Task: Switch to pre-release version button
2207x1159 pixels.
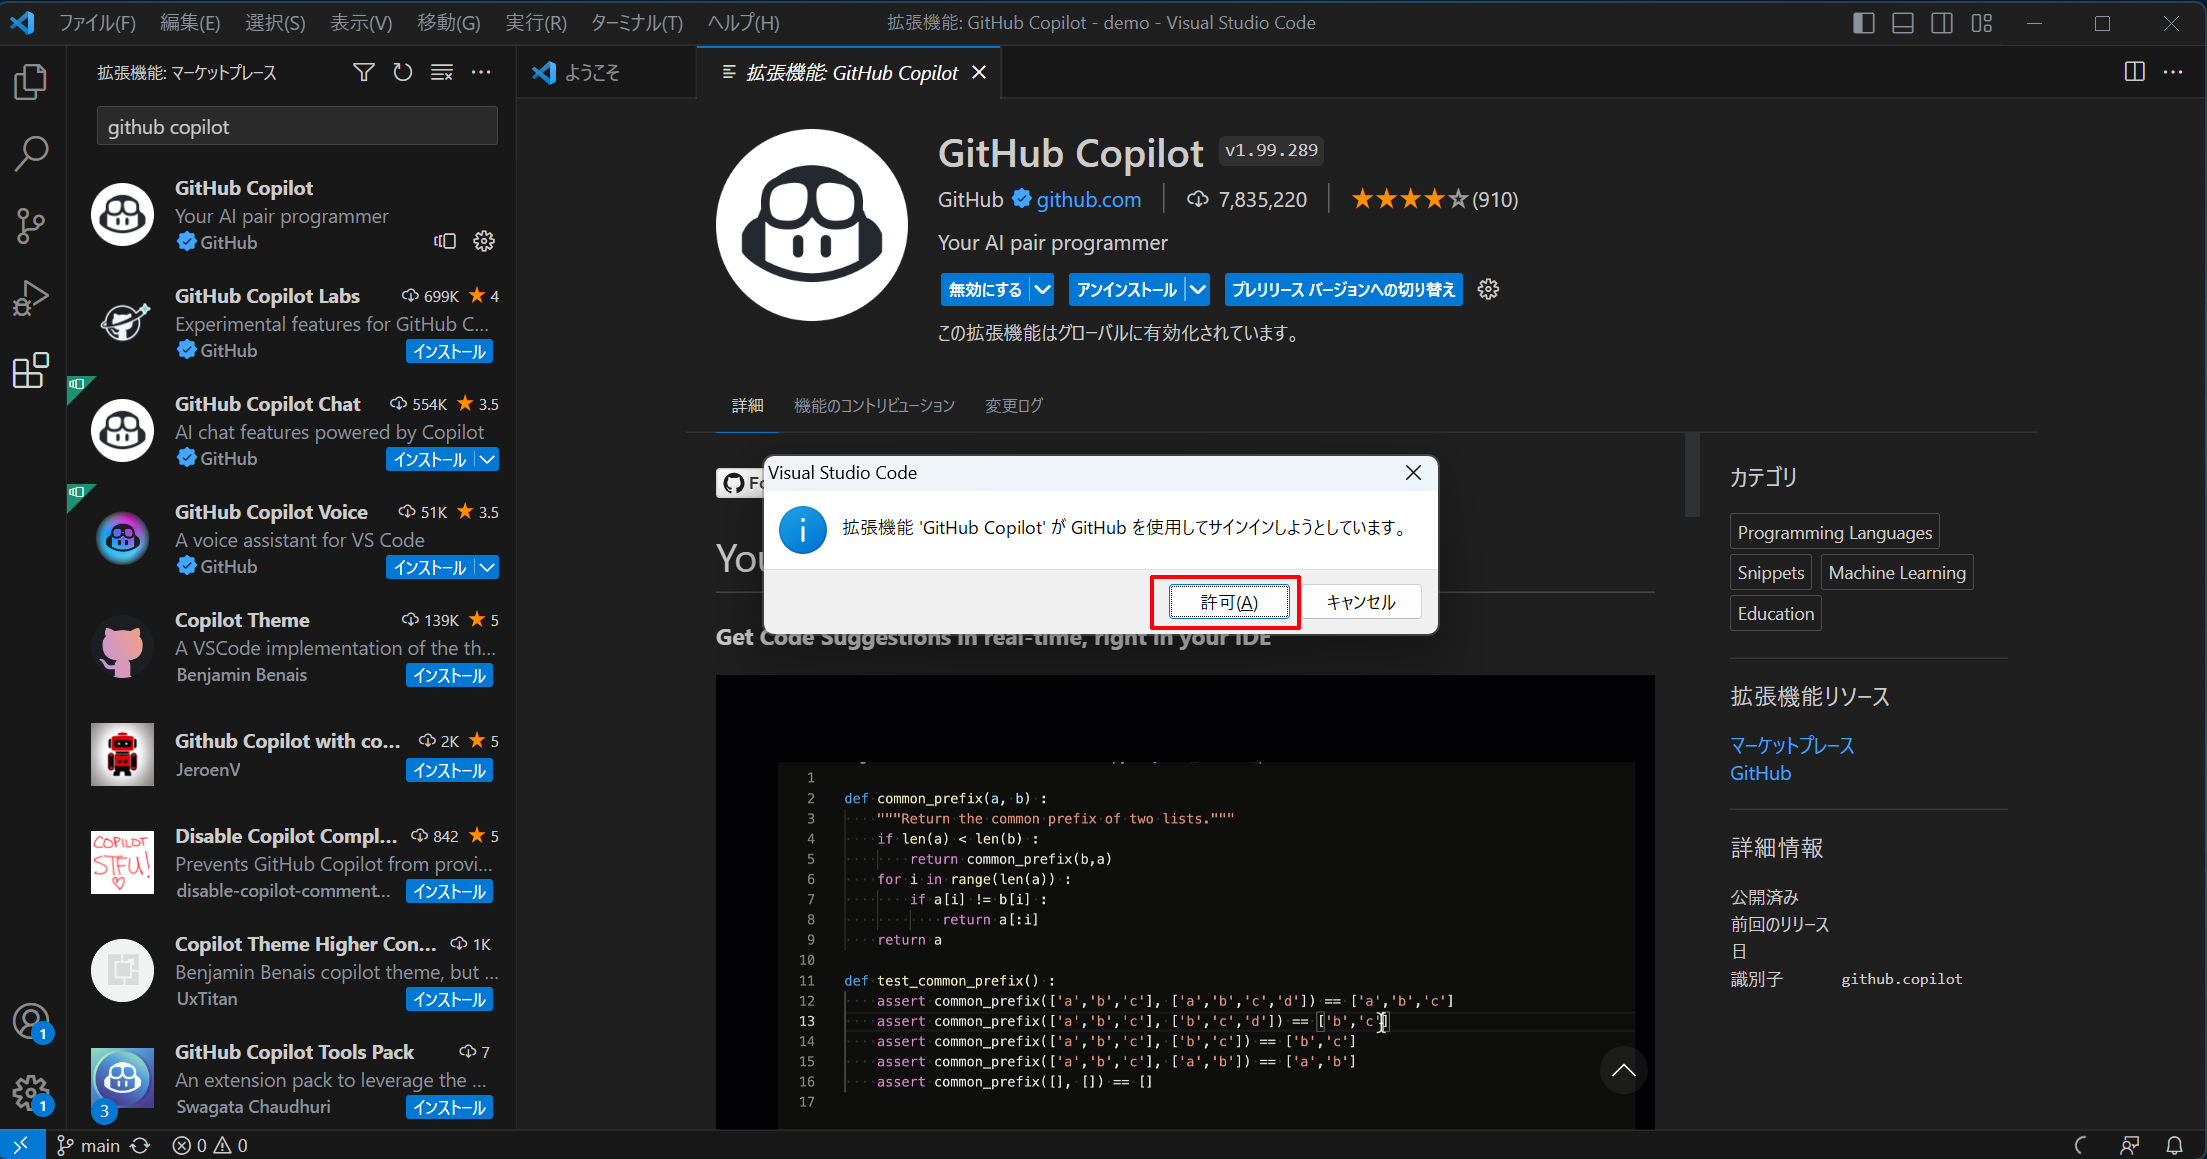Action: [x=1343, y=289]
